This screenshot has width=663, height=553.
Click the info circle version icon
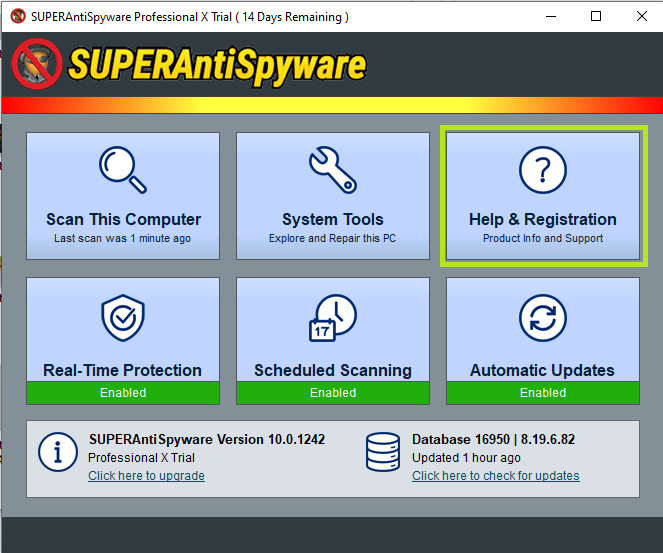[58, 452]
